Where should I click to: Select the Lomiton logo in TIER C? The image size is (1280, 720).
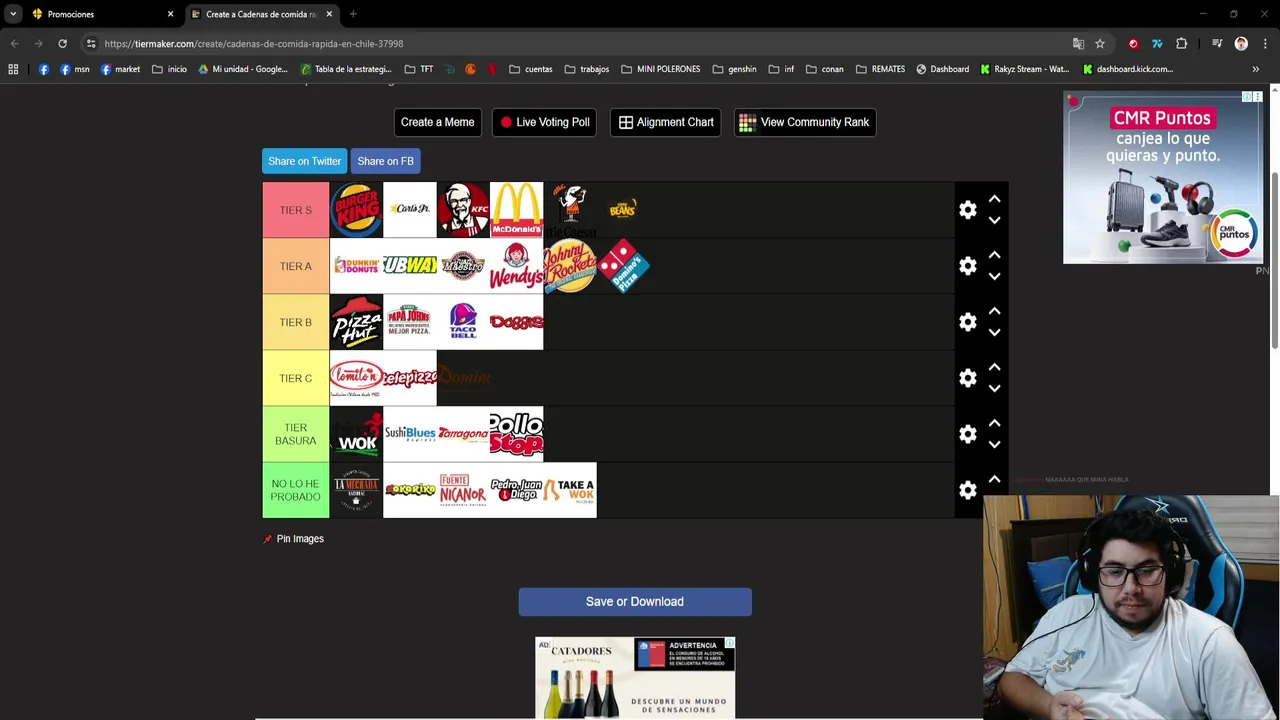(x=356, y=378)
